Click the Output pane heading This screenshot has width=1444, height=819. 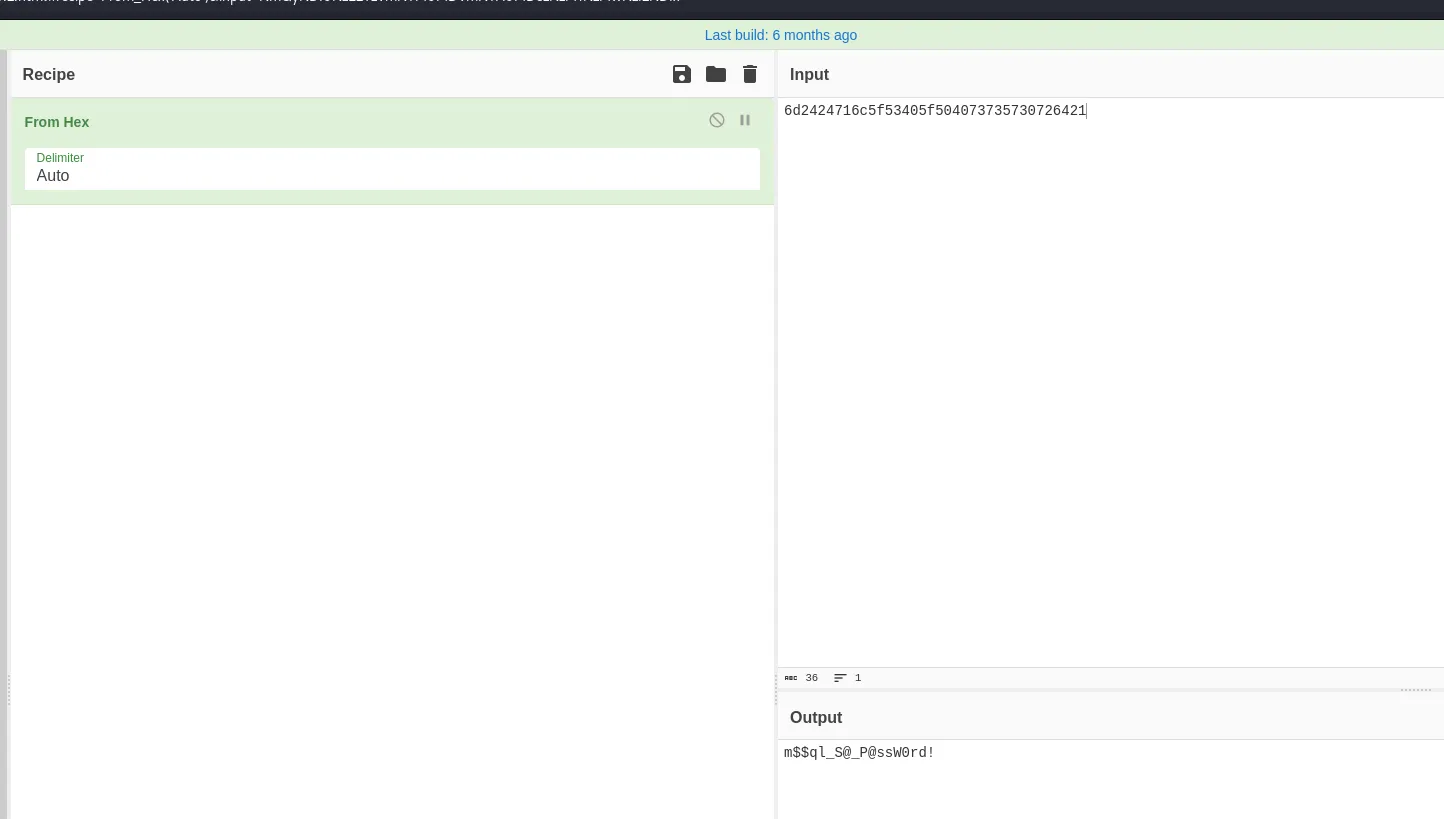pos(816,718)
